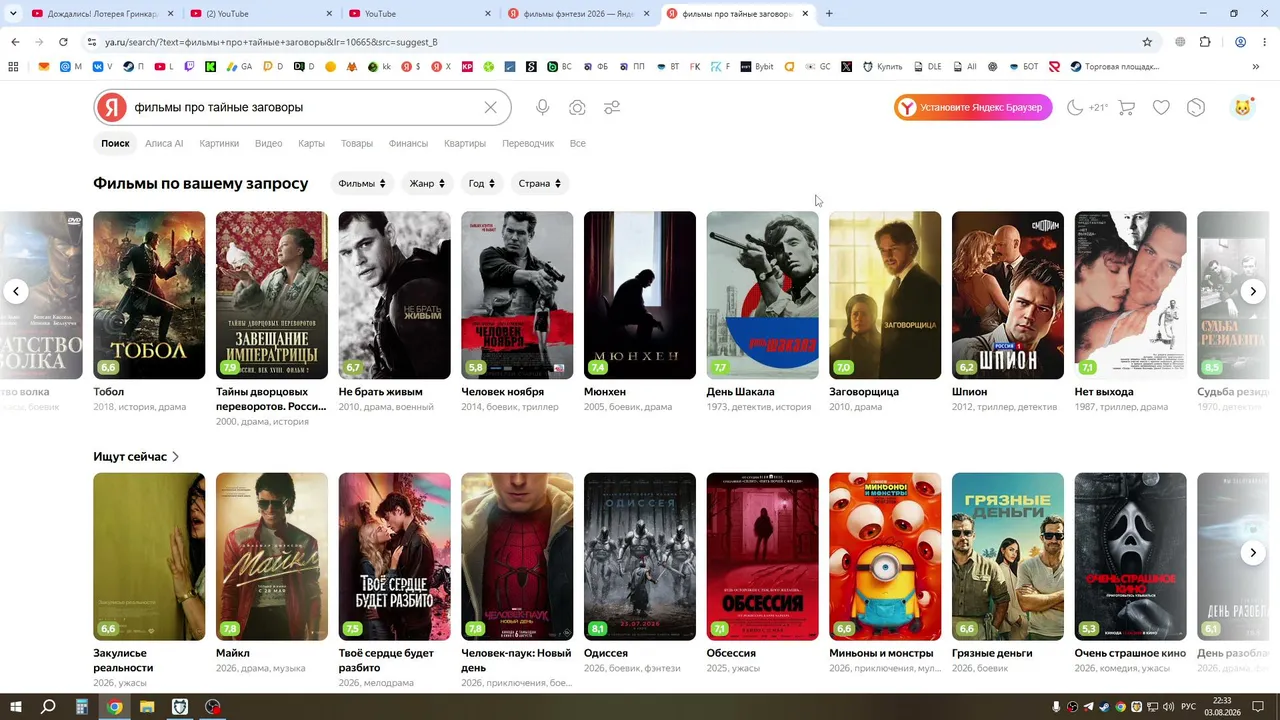Open the Мюнхен movie poster
This screenshot has height=720, width=1280.
pyautogui.click(x=640, y=295)
